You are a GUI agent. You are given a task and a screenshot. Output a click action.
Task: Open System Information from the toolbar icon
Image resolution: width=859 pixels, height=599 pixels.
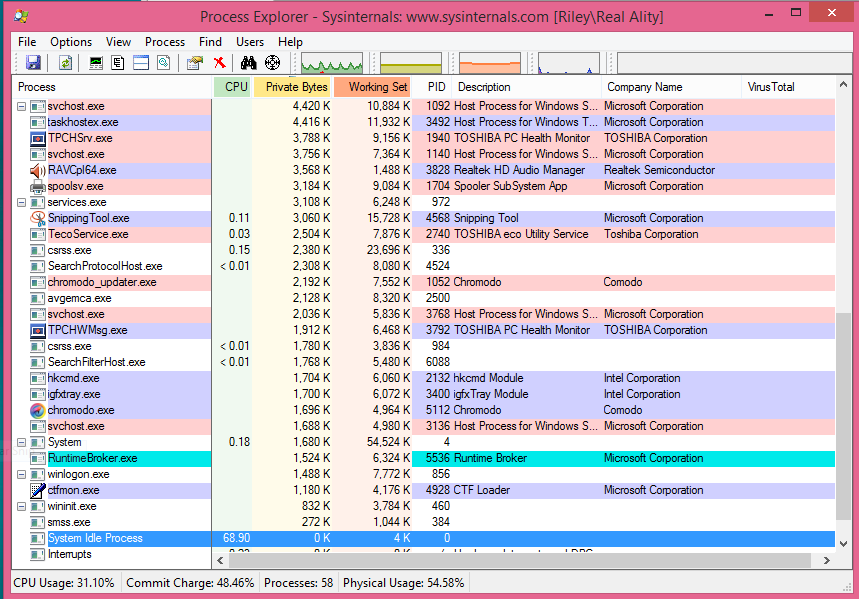(96, 62)
